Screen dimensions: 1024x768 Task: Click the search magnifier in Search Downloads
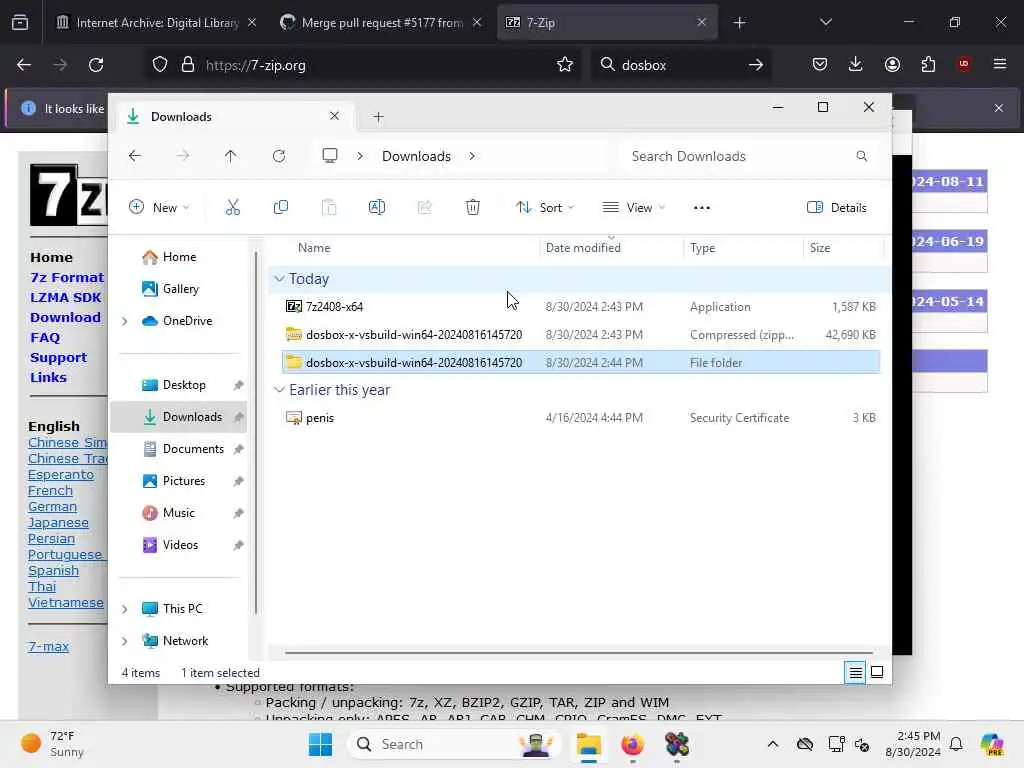(x=861, y=156)
